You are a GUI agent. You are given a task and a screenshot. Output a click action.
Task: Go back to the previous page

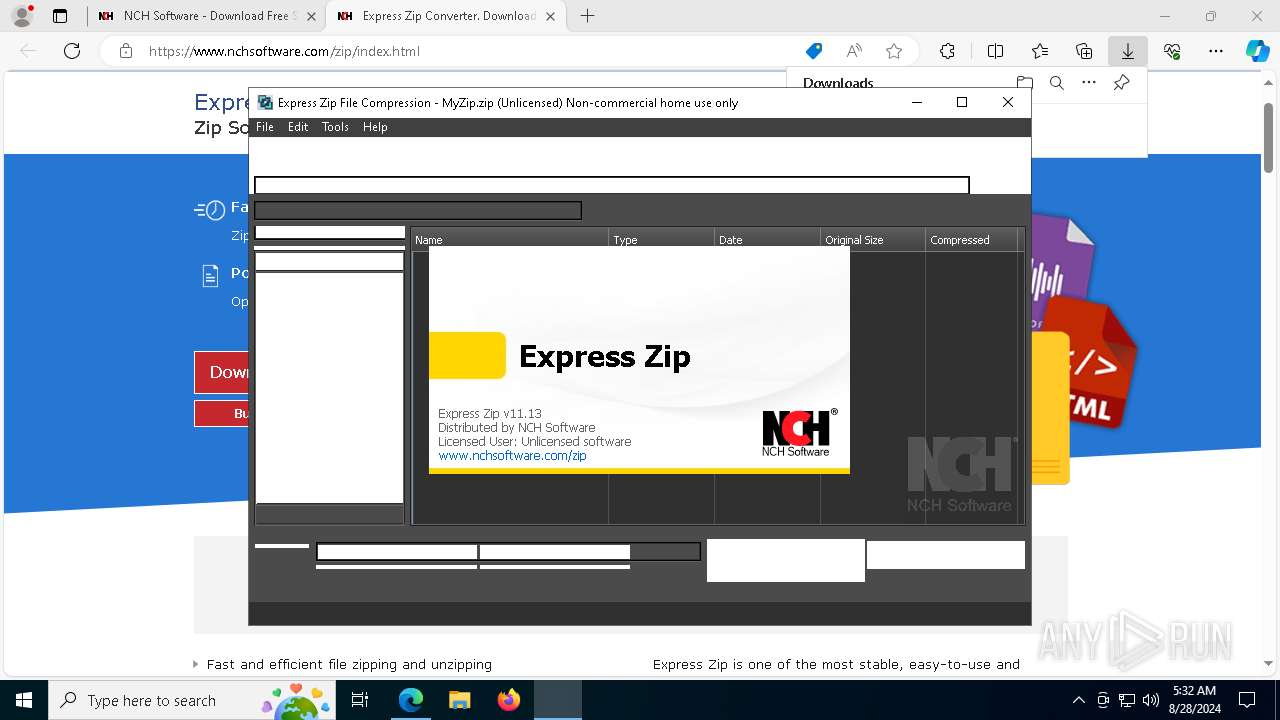click(28, 51)
